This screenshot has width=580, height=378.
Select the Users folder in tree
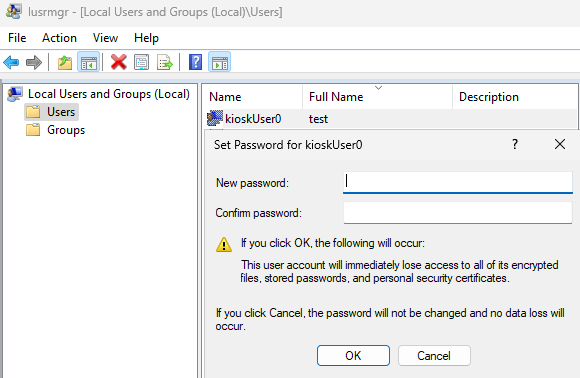pos(52,112)
